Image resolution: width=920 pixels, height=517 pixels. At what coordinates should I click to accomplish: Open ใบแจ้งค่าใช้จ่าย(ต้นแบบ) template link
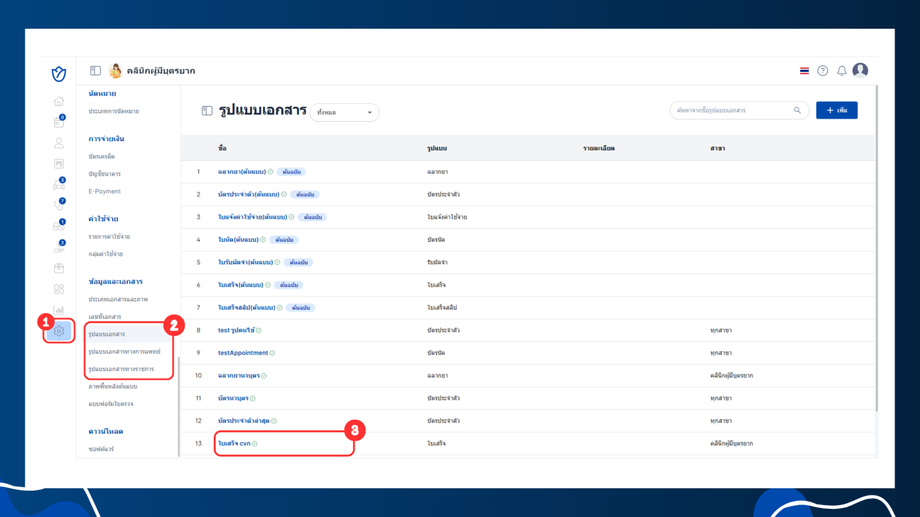tap(252, 217)
